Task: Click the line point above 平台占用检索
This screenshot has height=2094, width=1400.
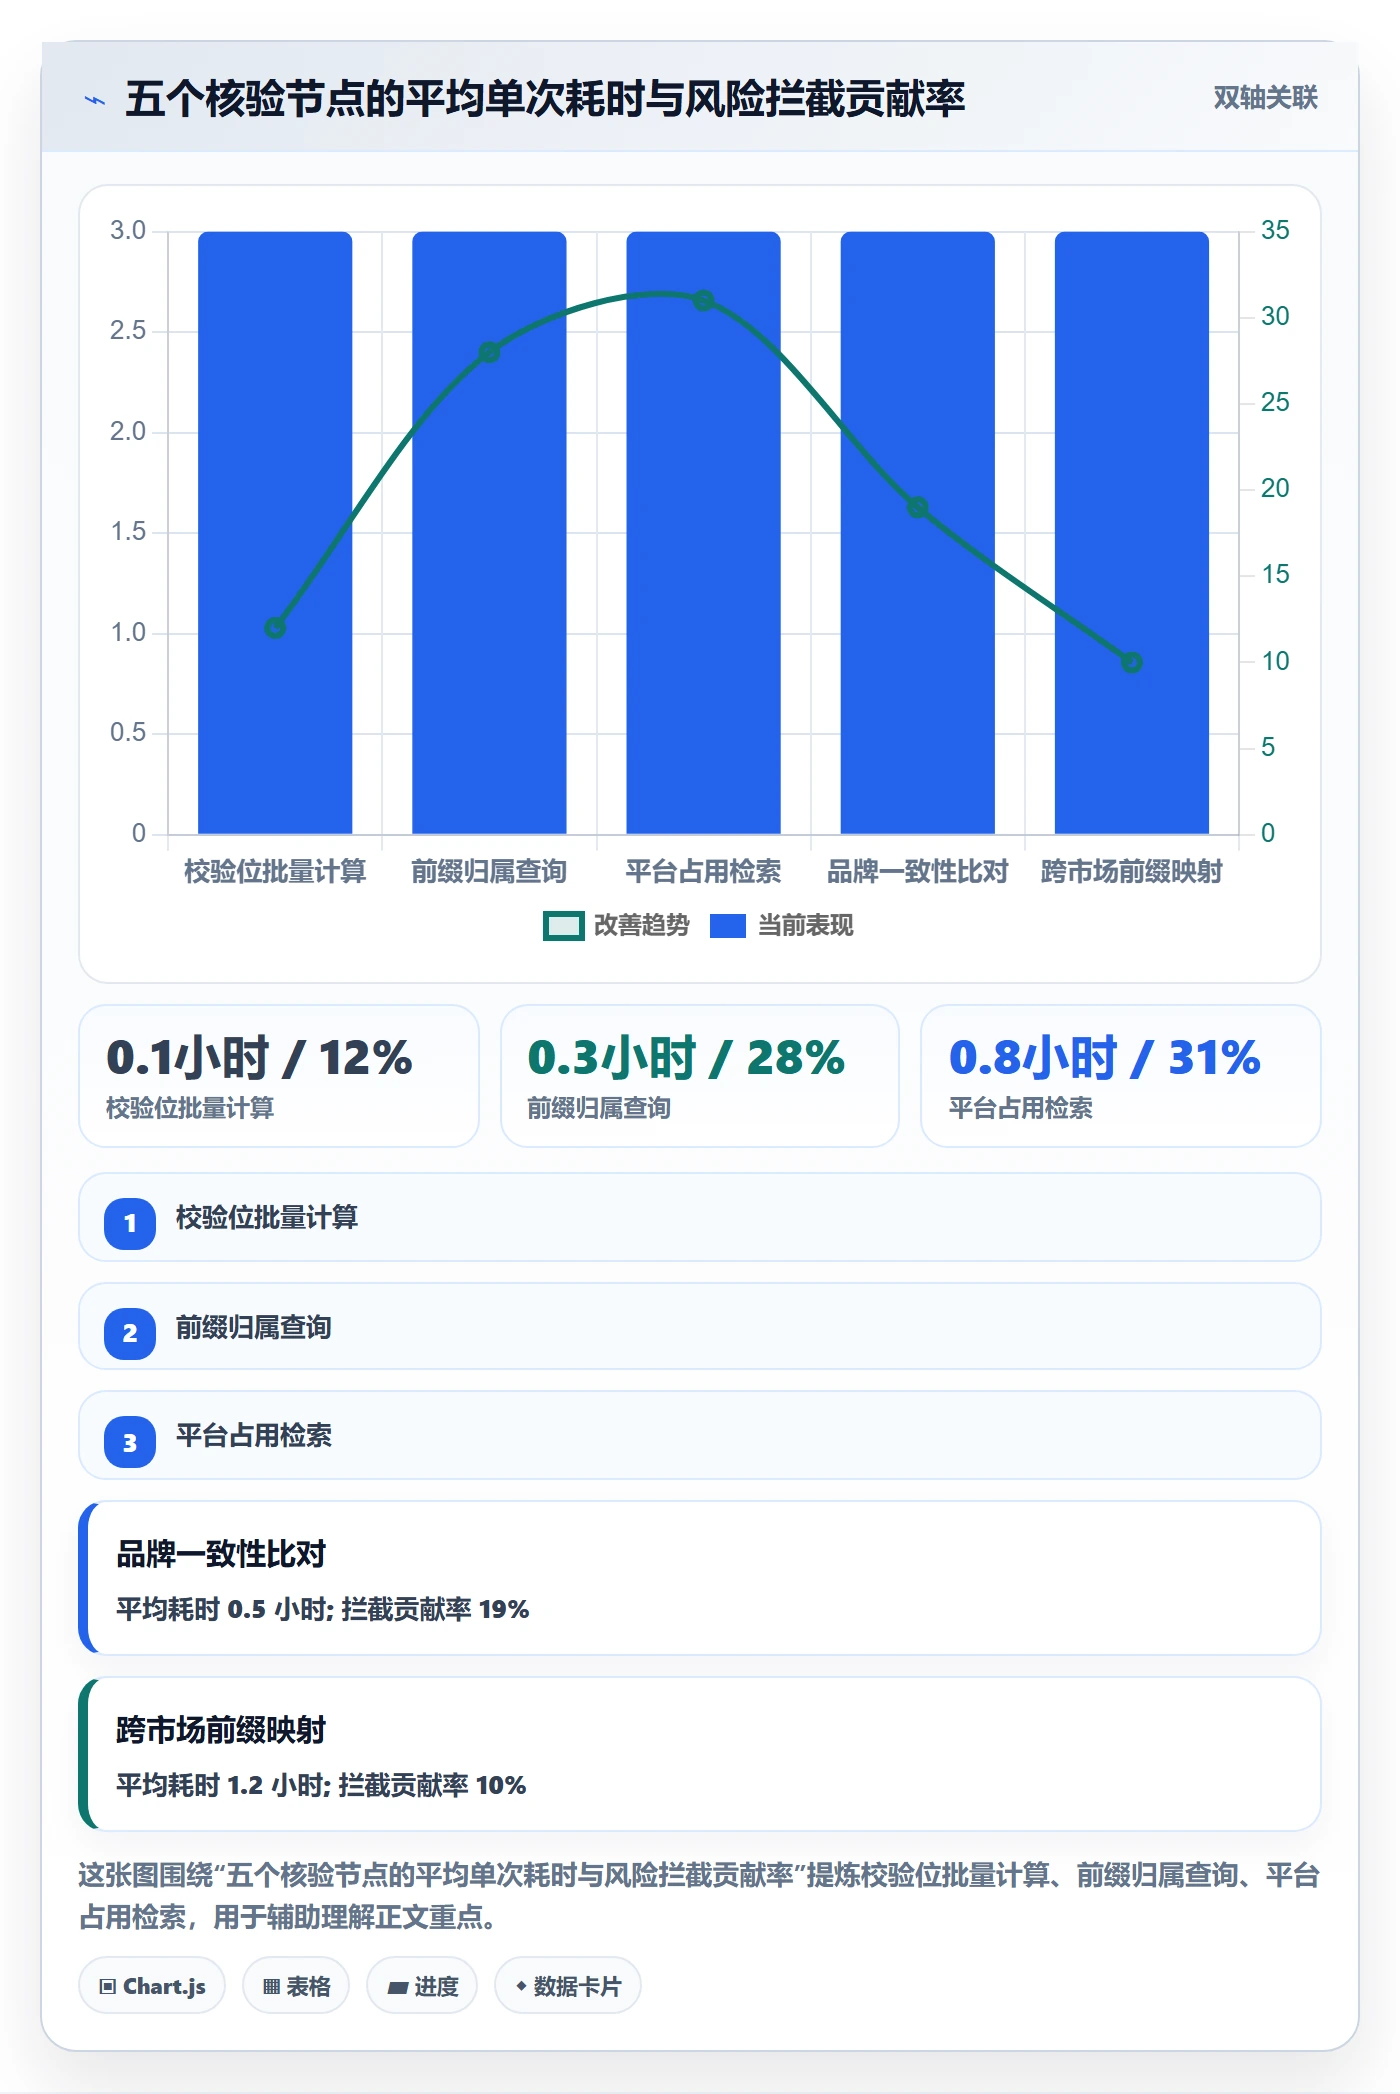Action: pyautogui.click(x=703, y=300)
